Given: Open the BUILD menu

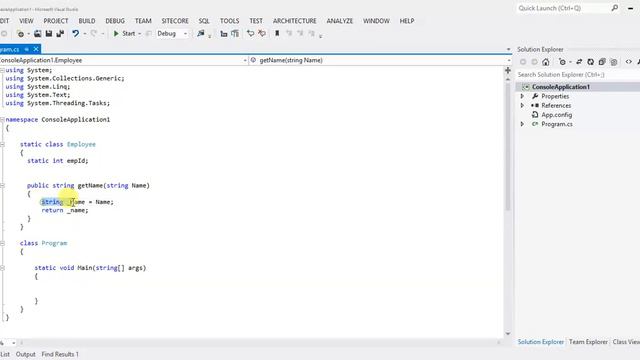Looking at the screenshot, I should [87, 21].
